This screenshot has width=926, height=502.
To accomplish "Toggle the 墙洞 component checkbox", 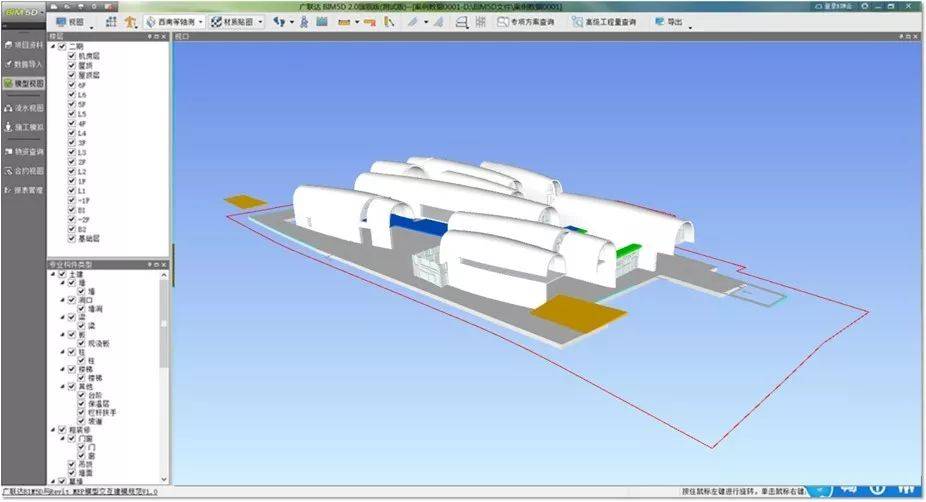I will 81,309.
